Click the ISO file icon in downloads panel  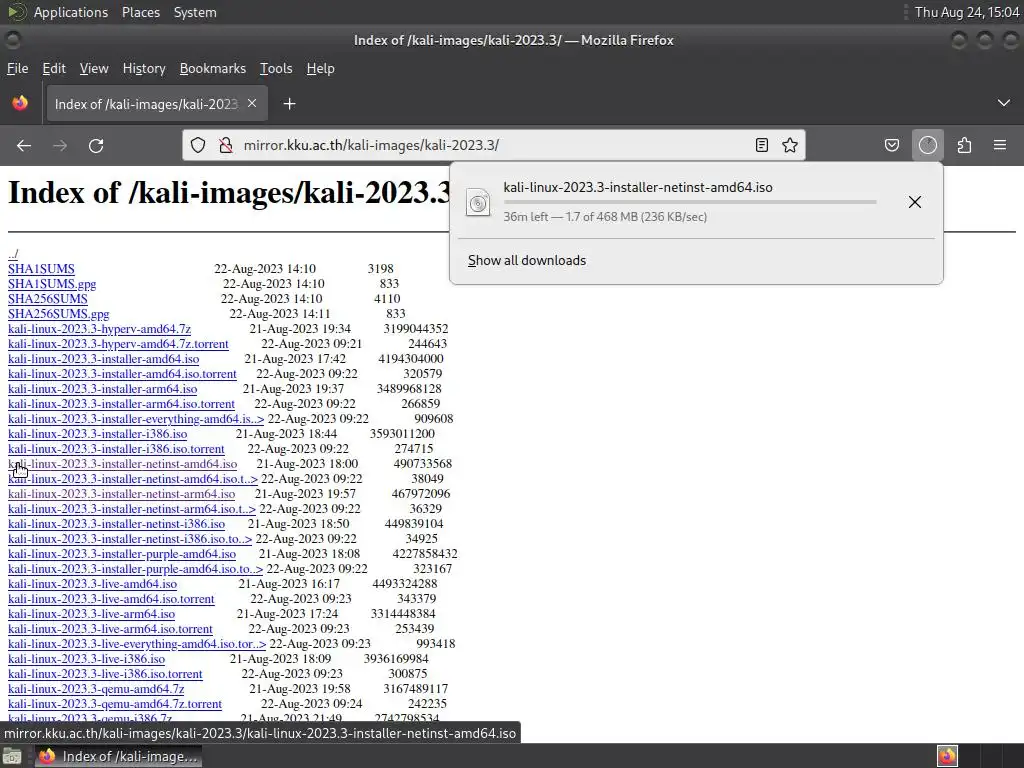(x=478, y=202)
